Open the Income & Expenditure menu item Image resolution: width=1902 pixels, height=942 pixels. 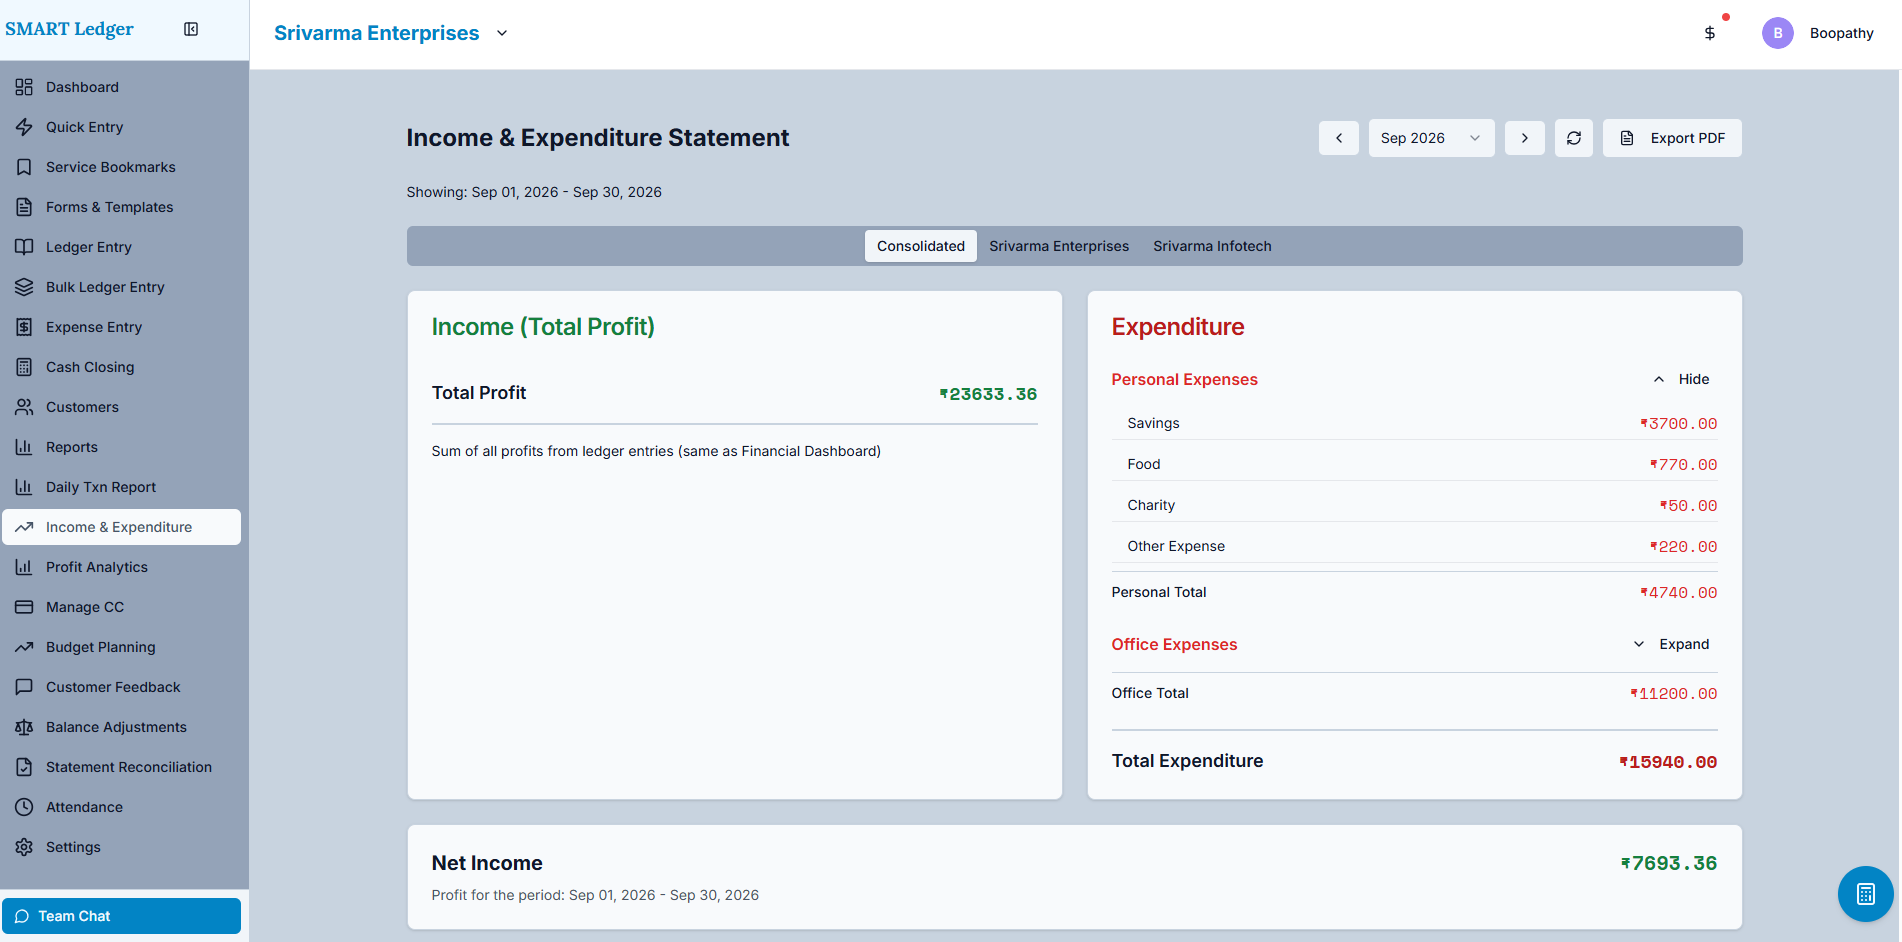tap(122, 527)
